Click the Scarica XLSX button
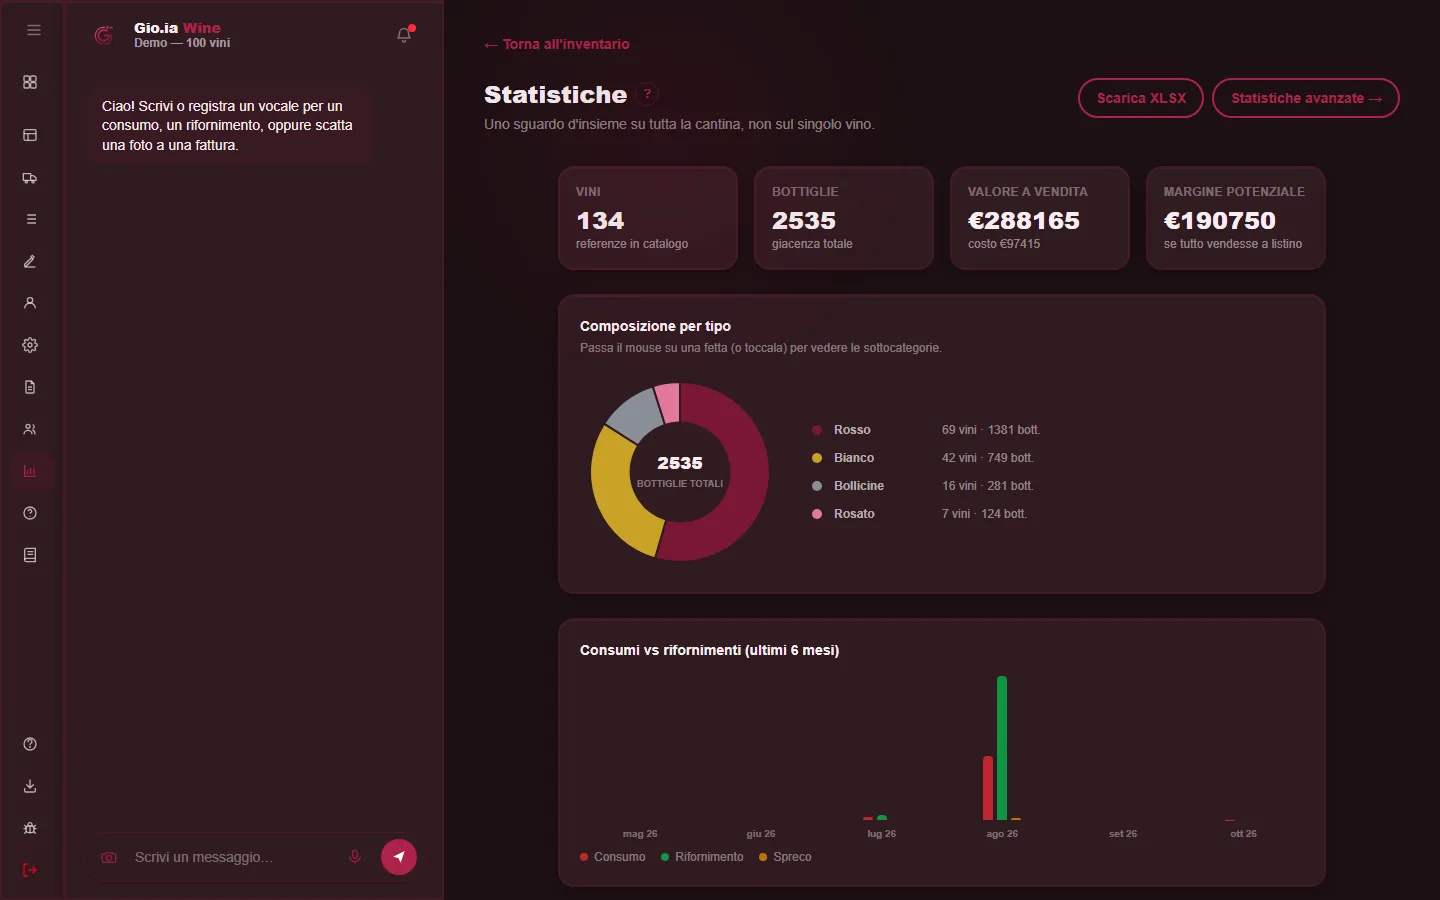The height and width of the screenshot is (900, 1440). (1141, 98)
